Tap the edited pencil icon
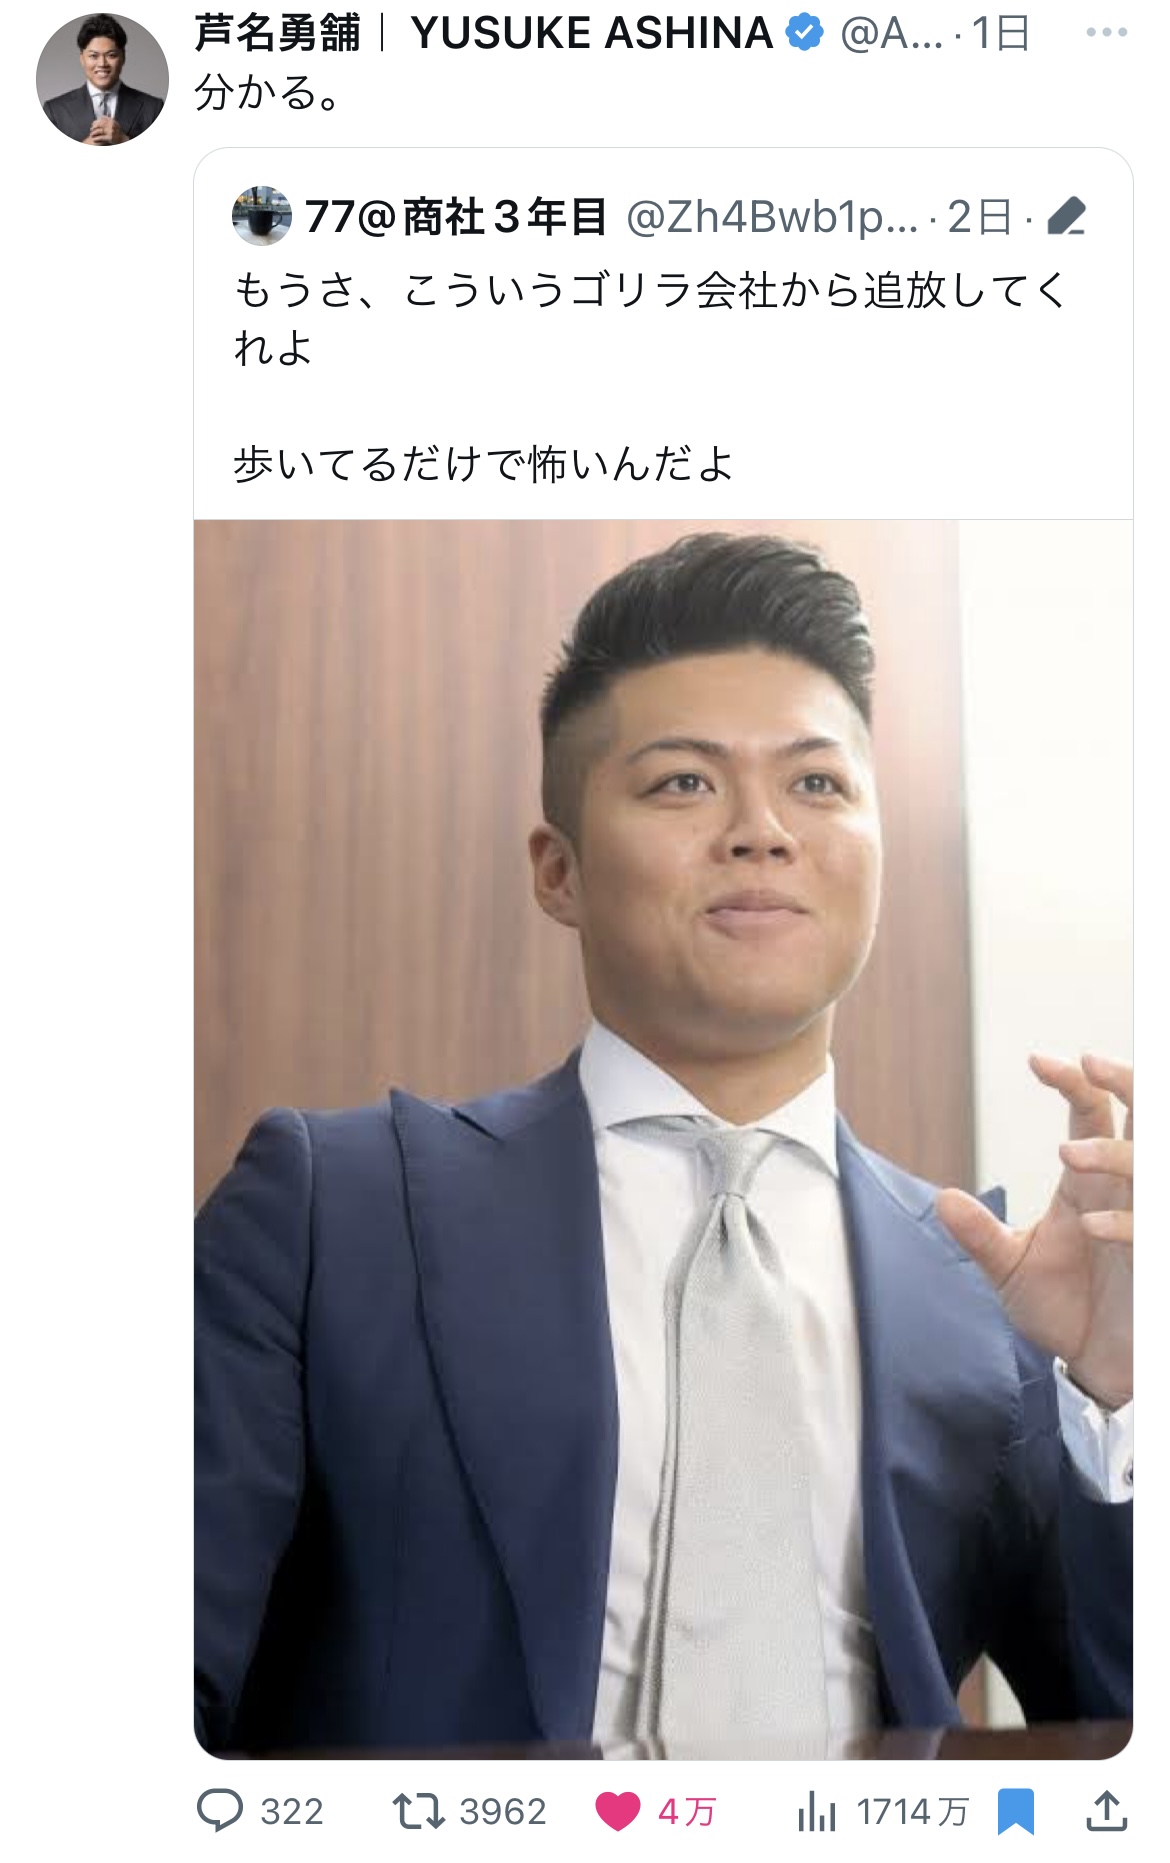The height and width of the screenshot is (1863, 1170). tap(1066, 216)
